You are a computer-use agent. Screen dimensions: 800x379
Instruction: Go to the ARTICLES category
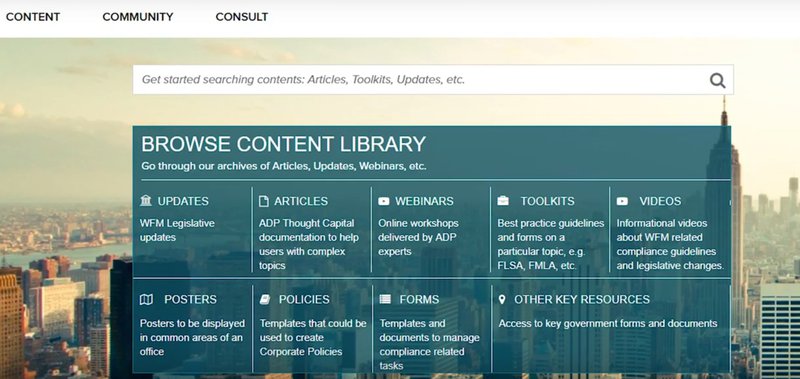(x=301, y=201)
